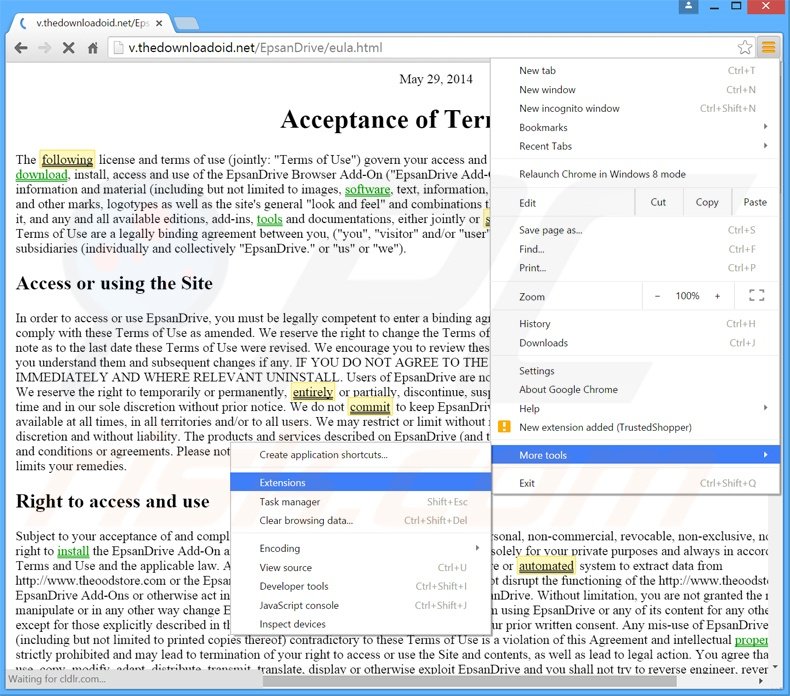The image size is (790, 696).
Task: Click the highlighted 'automated' link
Action: tap(546, 565)
